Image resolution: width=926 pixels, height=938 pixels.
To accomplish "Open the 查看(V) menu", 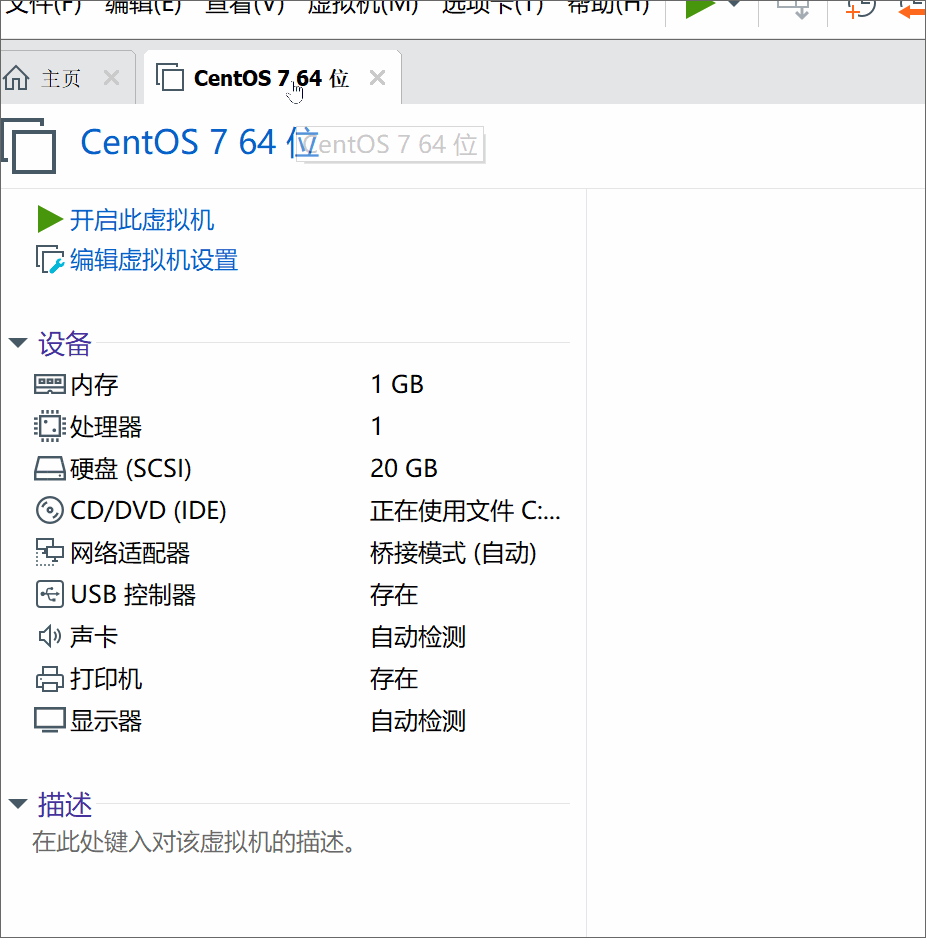I will [x=245, y=7].
